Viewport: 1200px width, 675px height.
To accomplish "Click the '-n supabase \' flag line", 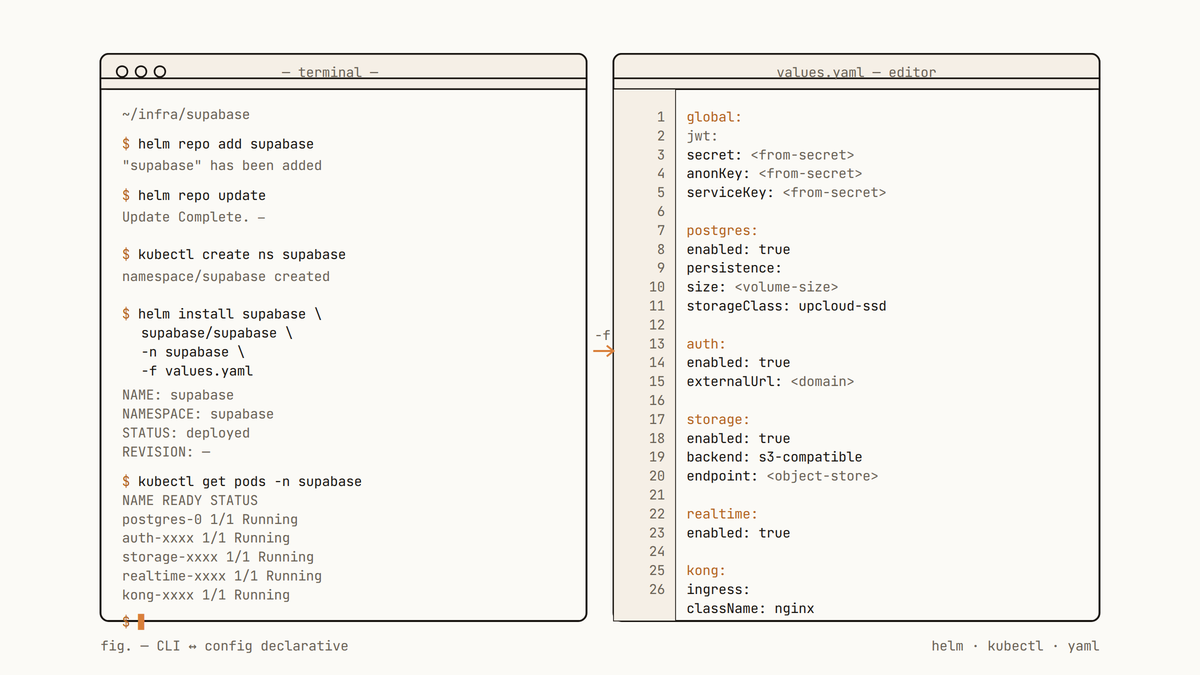I will coord(193,351).
